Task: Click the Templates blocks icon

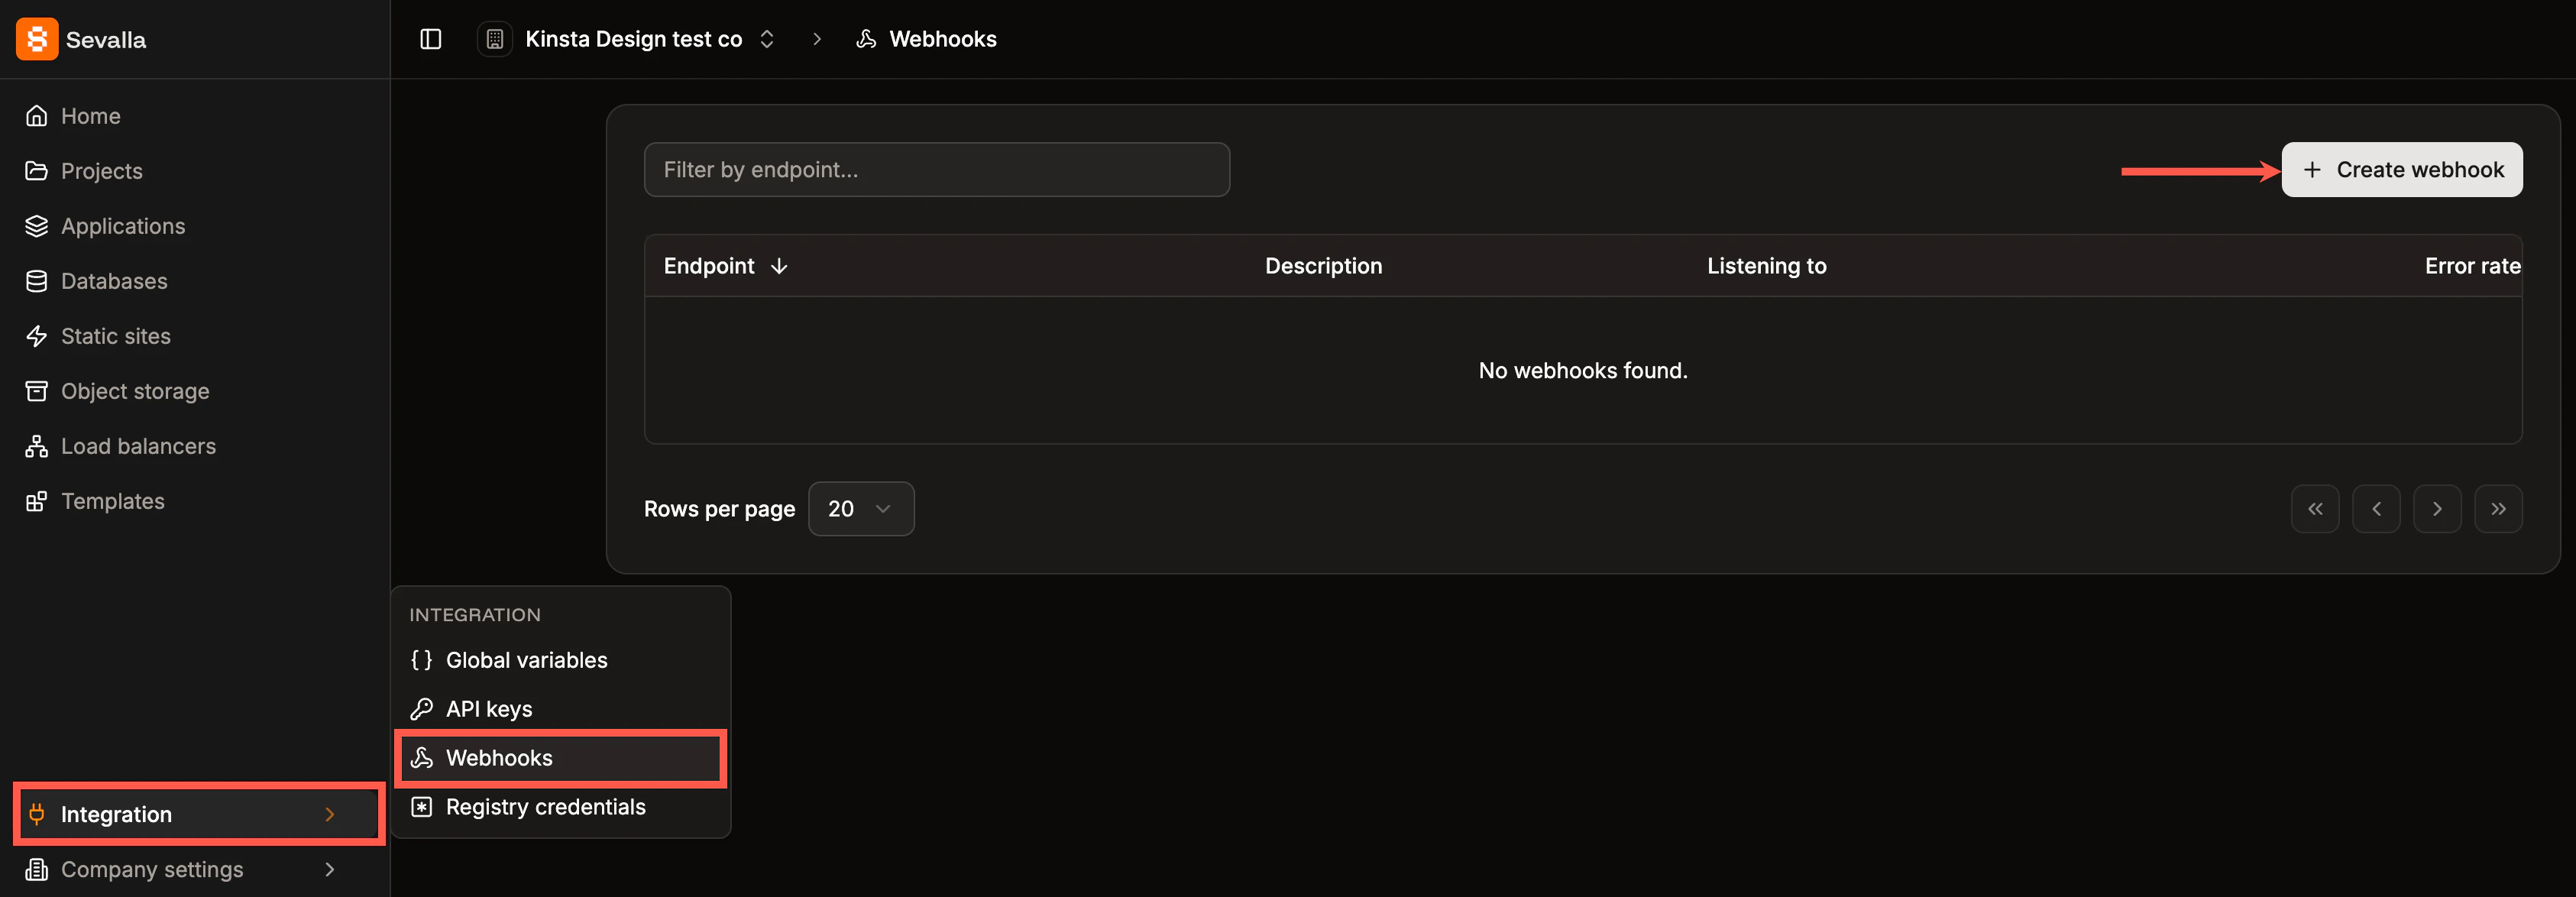Action: click(x=37, y=501)
